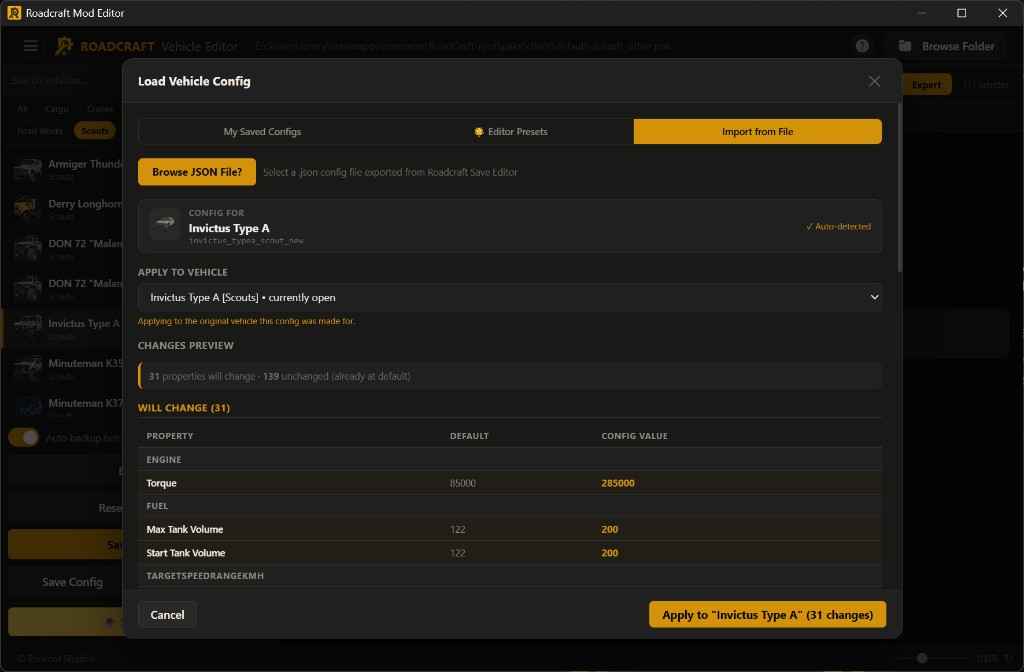Screen dimensions: 1024x672
Task: Select the Import from File tab
Action: [758, 131]
